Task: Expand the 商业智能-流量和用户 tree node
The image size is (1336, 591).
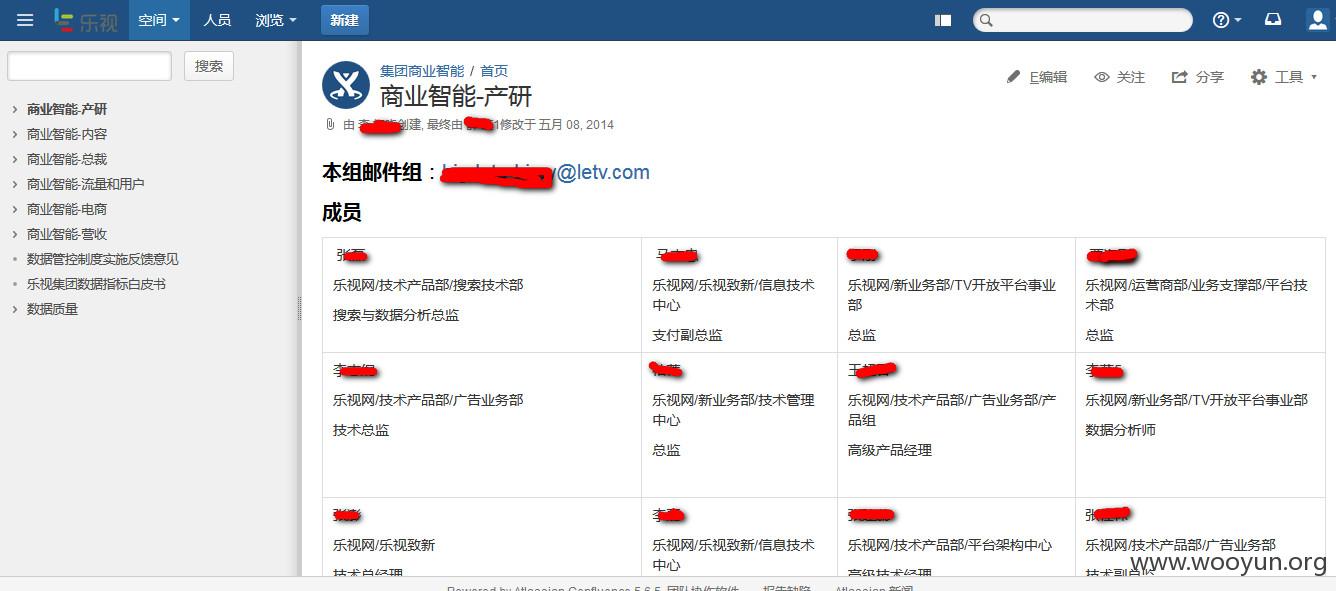Action: 14,184
